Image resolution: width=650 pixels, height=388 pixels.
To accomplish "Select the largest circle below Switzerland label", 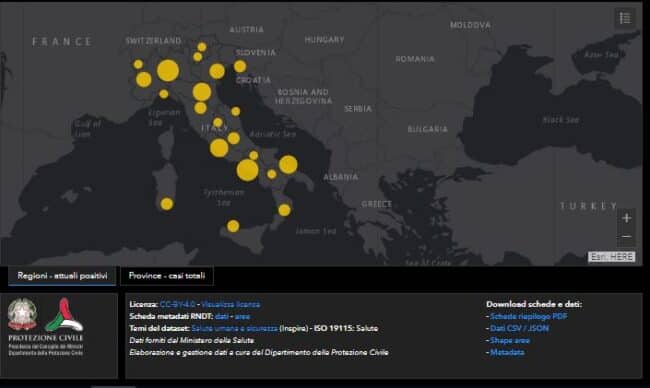I will 168,70.
